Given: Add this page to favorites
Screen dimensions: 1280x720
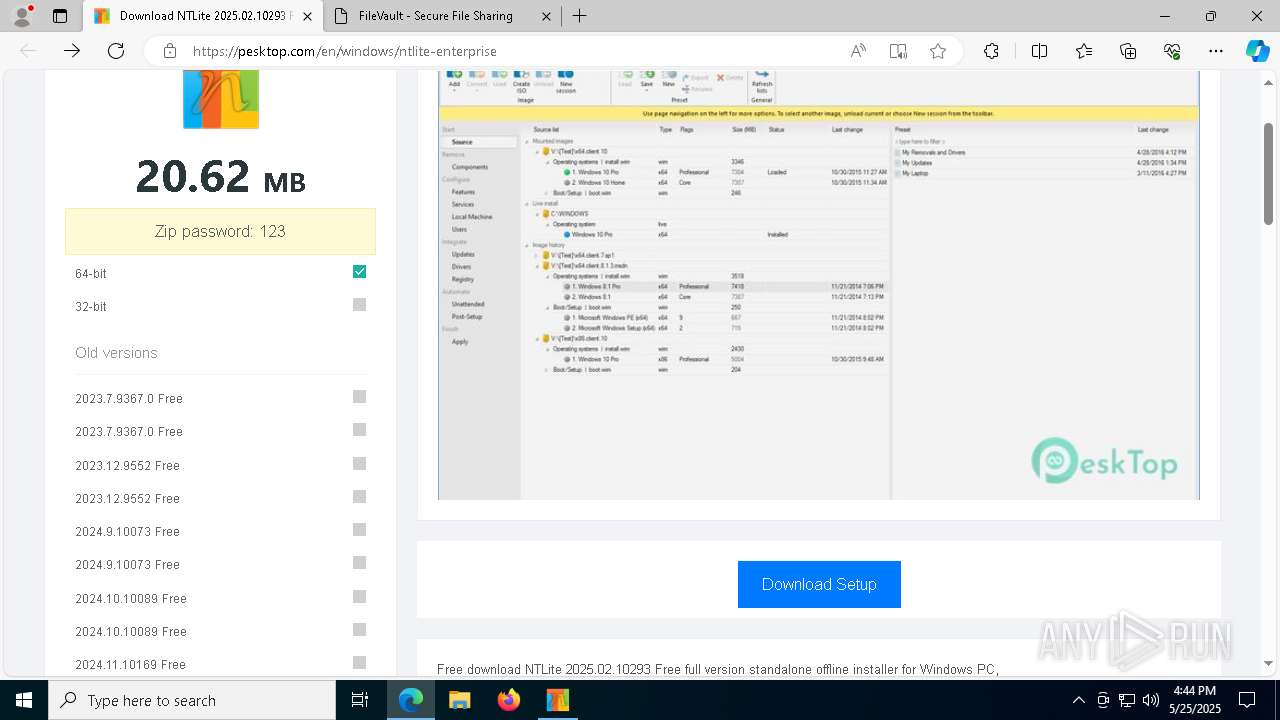Looking at the screenshot, I should click(938, 51).
